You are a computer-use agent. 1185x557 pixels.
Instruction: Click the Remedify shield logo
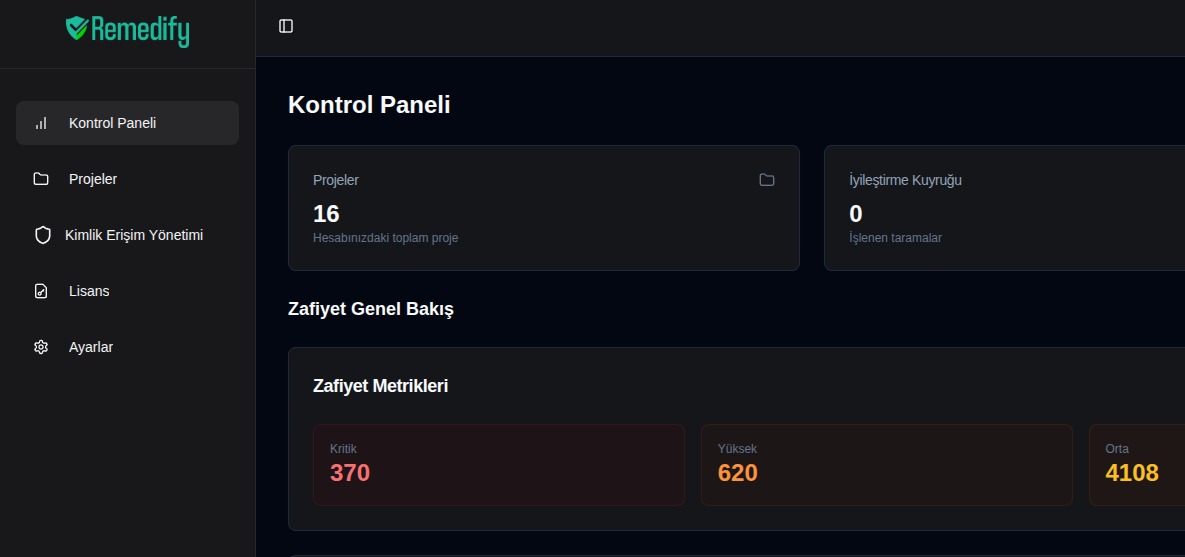click(77, 28)
